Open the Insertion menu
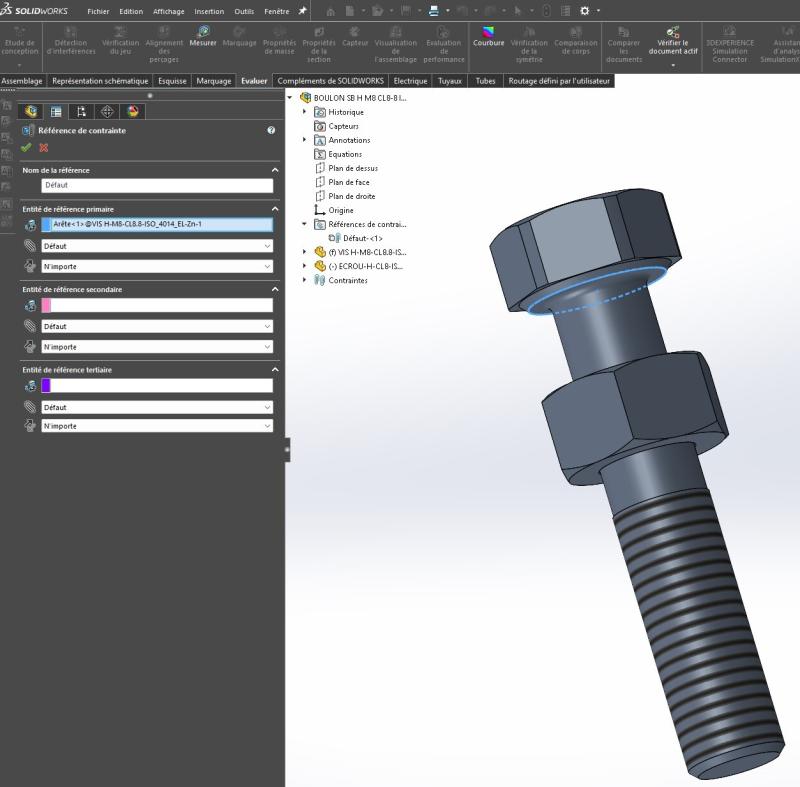The height and width of the screenshot is (787, 800). pyautogui.click(x=209, y=11)
